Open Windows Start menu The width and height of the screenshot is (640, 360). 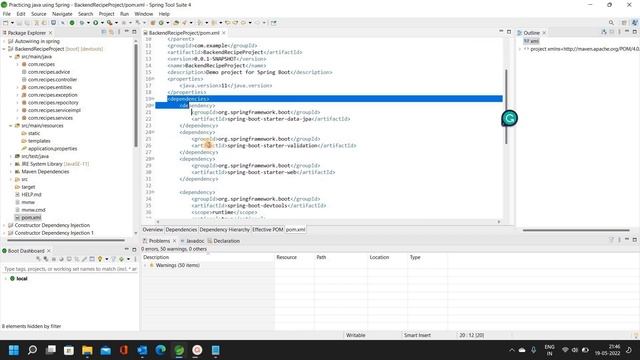click(x=13, y=350)
